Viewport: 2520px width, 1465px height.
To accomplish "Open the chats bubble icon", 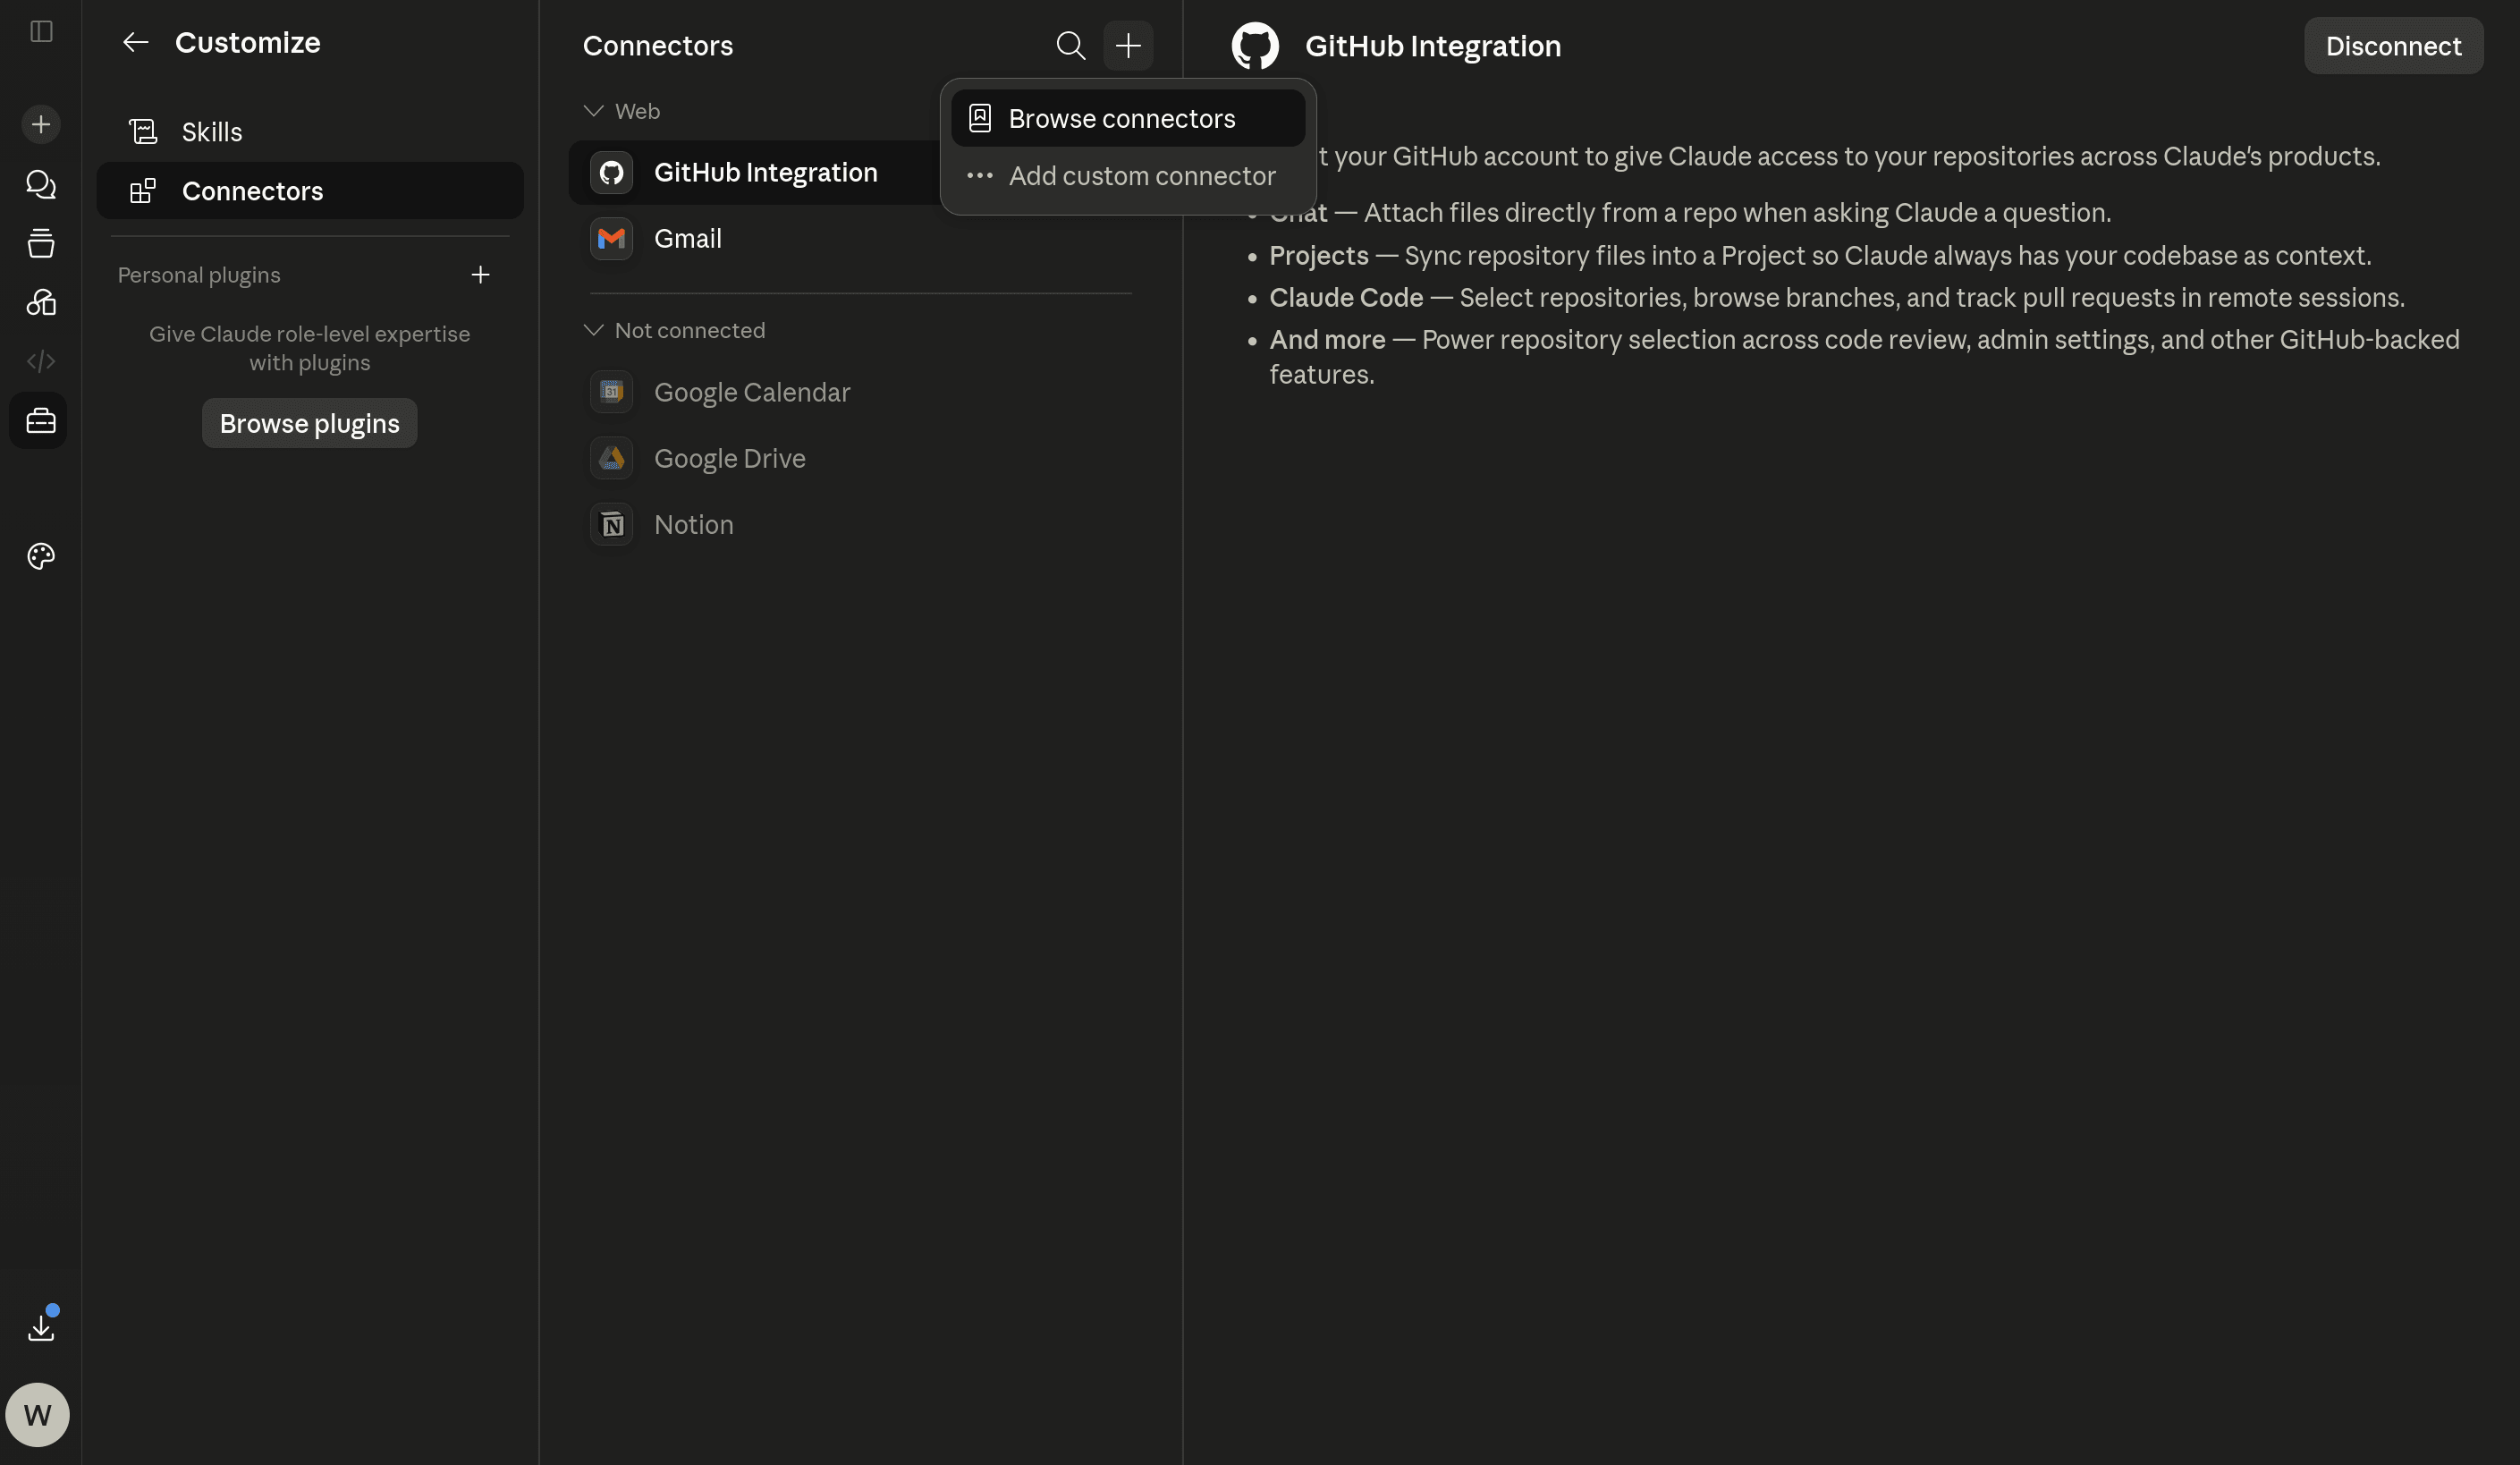I will [41, 184].
